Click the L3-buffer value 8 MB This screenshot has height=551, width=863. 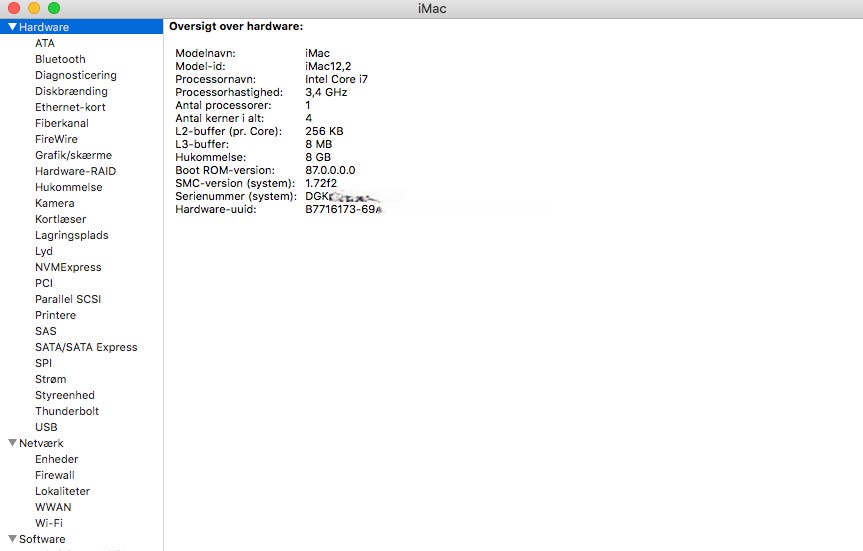tap(319, 144)
